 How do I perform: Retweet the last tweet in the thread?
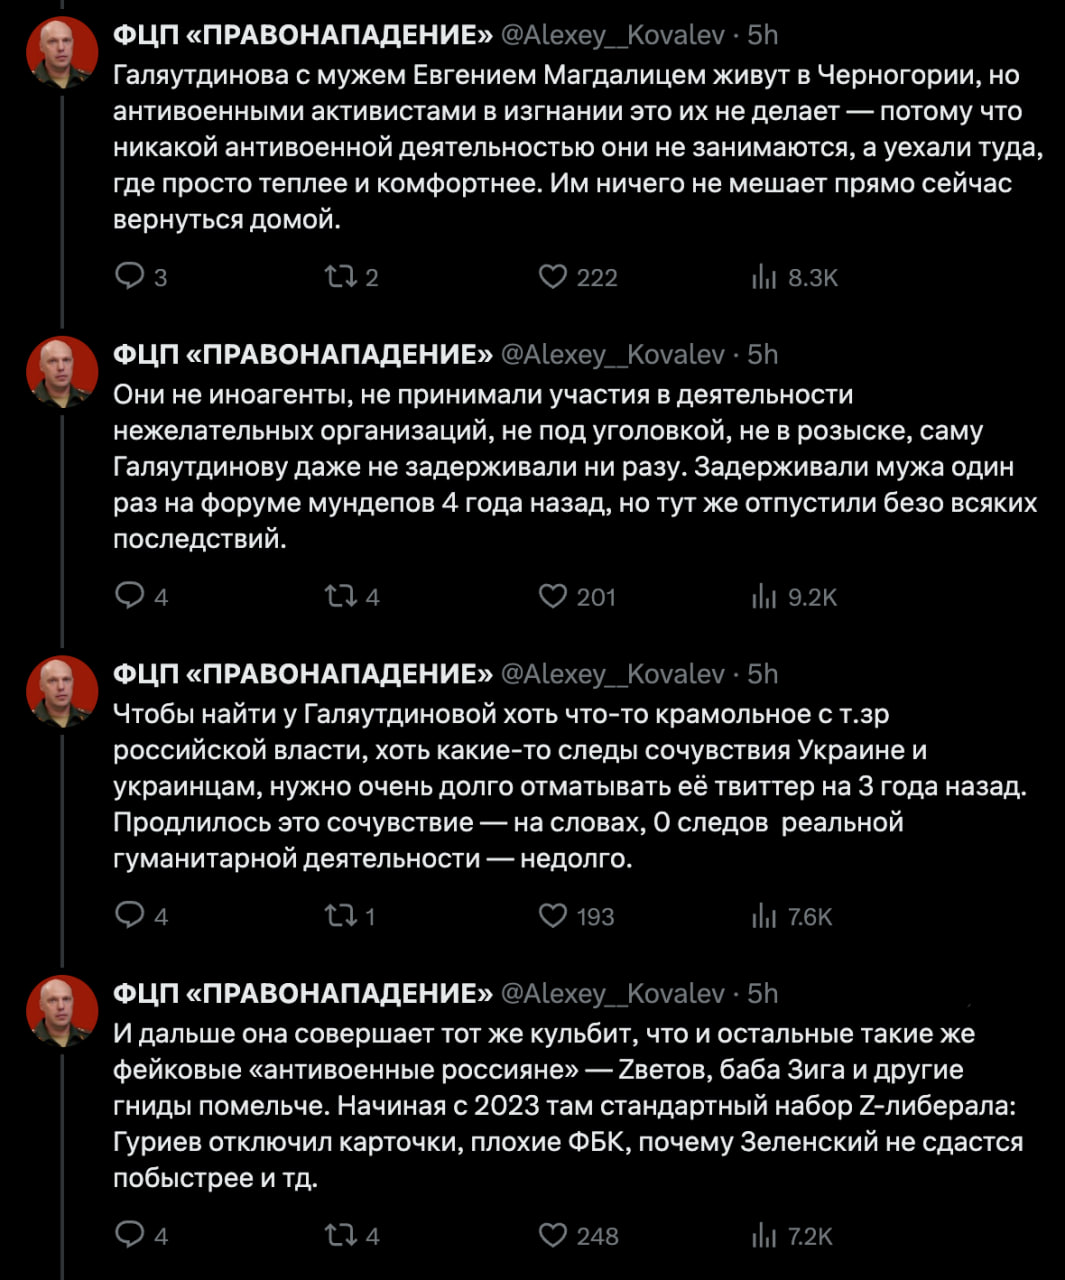[341, 1236]
